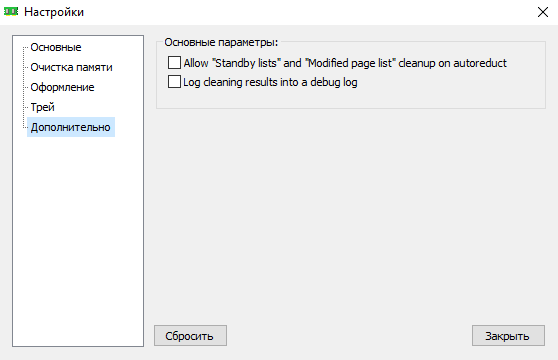This screenshot has width=558, height=360.
Task: Enable Standby lists cleanup checkbox
Action: click(174, 63)
